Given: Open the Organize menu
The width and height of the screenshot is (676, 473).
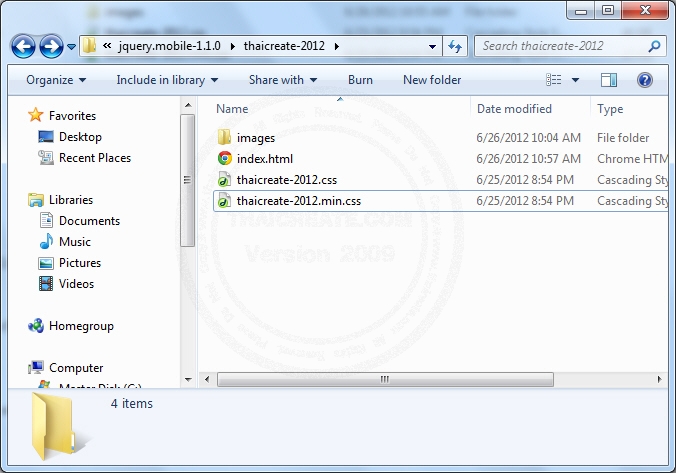Looking at the screenshot, I should point(56,80).
